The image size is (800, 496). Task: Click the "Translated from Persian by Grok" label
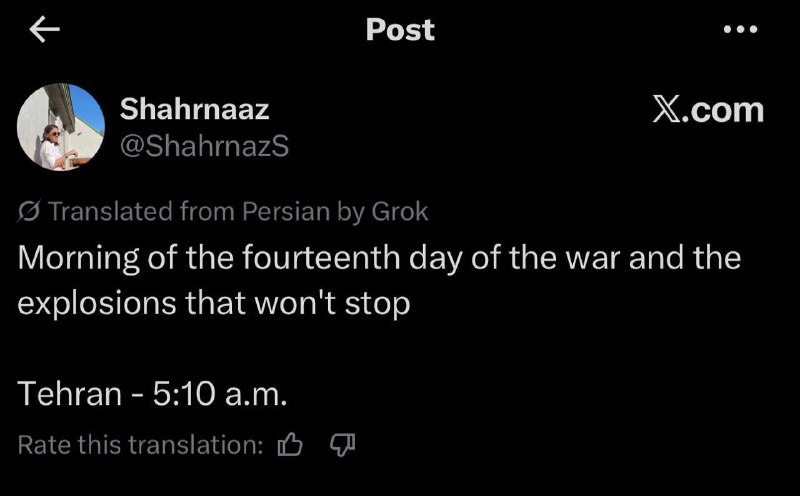238,212
